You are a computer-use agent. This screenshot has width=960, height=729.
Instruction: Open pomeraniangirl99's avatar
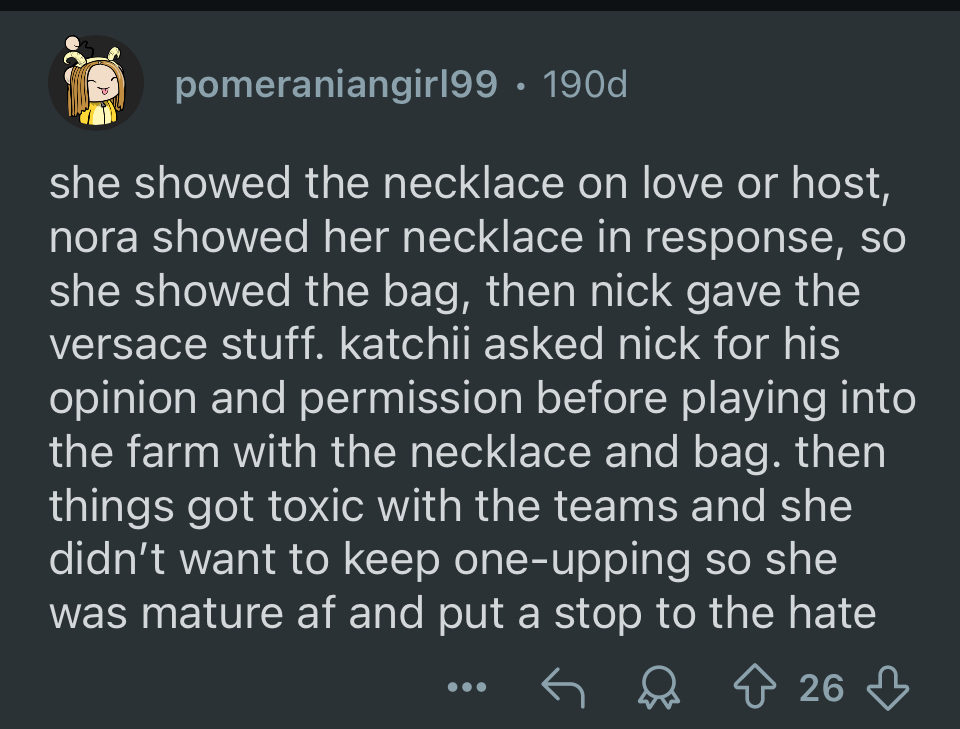click(x=96, y=84)
